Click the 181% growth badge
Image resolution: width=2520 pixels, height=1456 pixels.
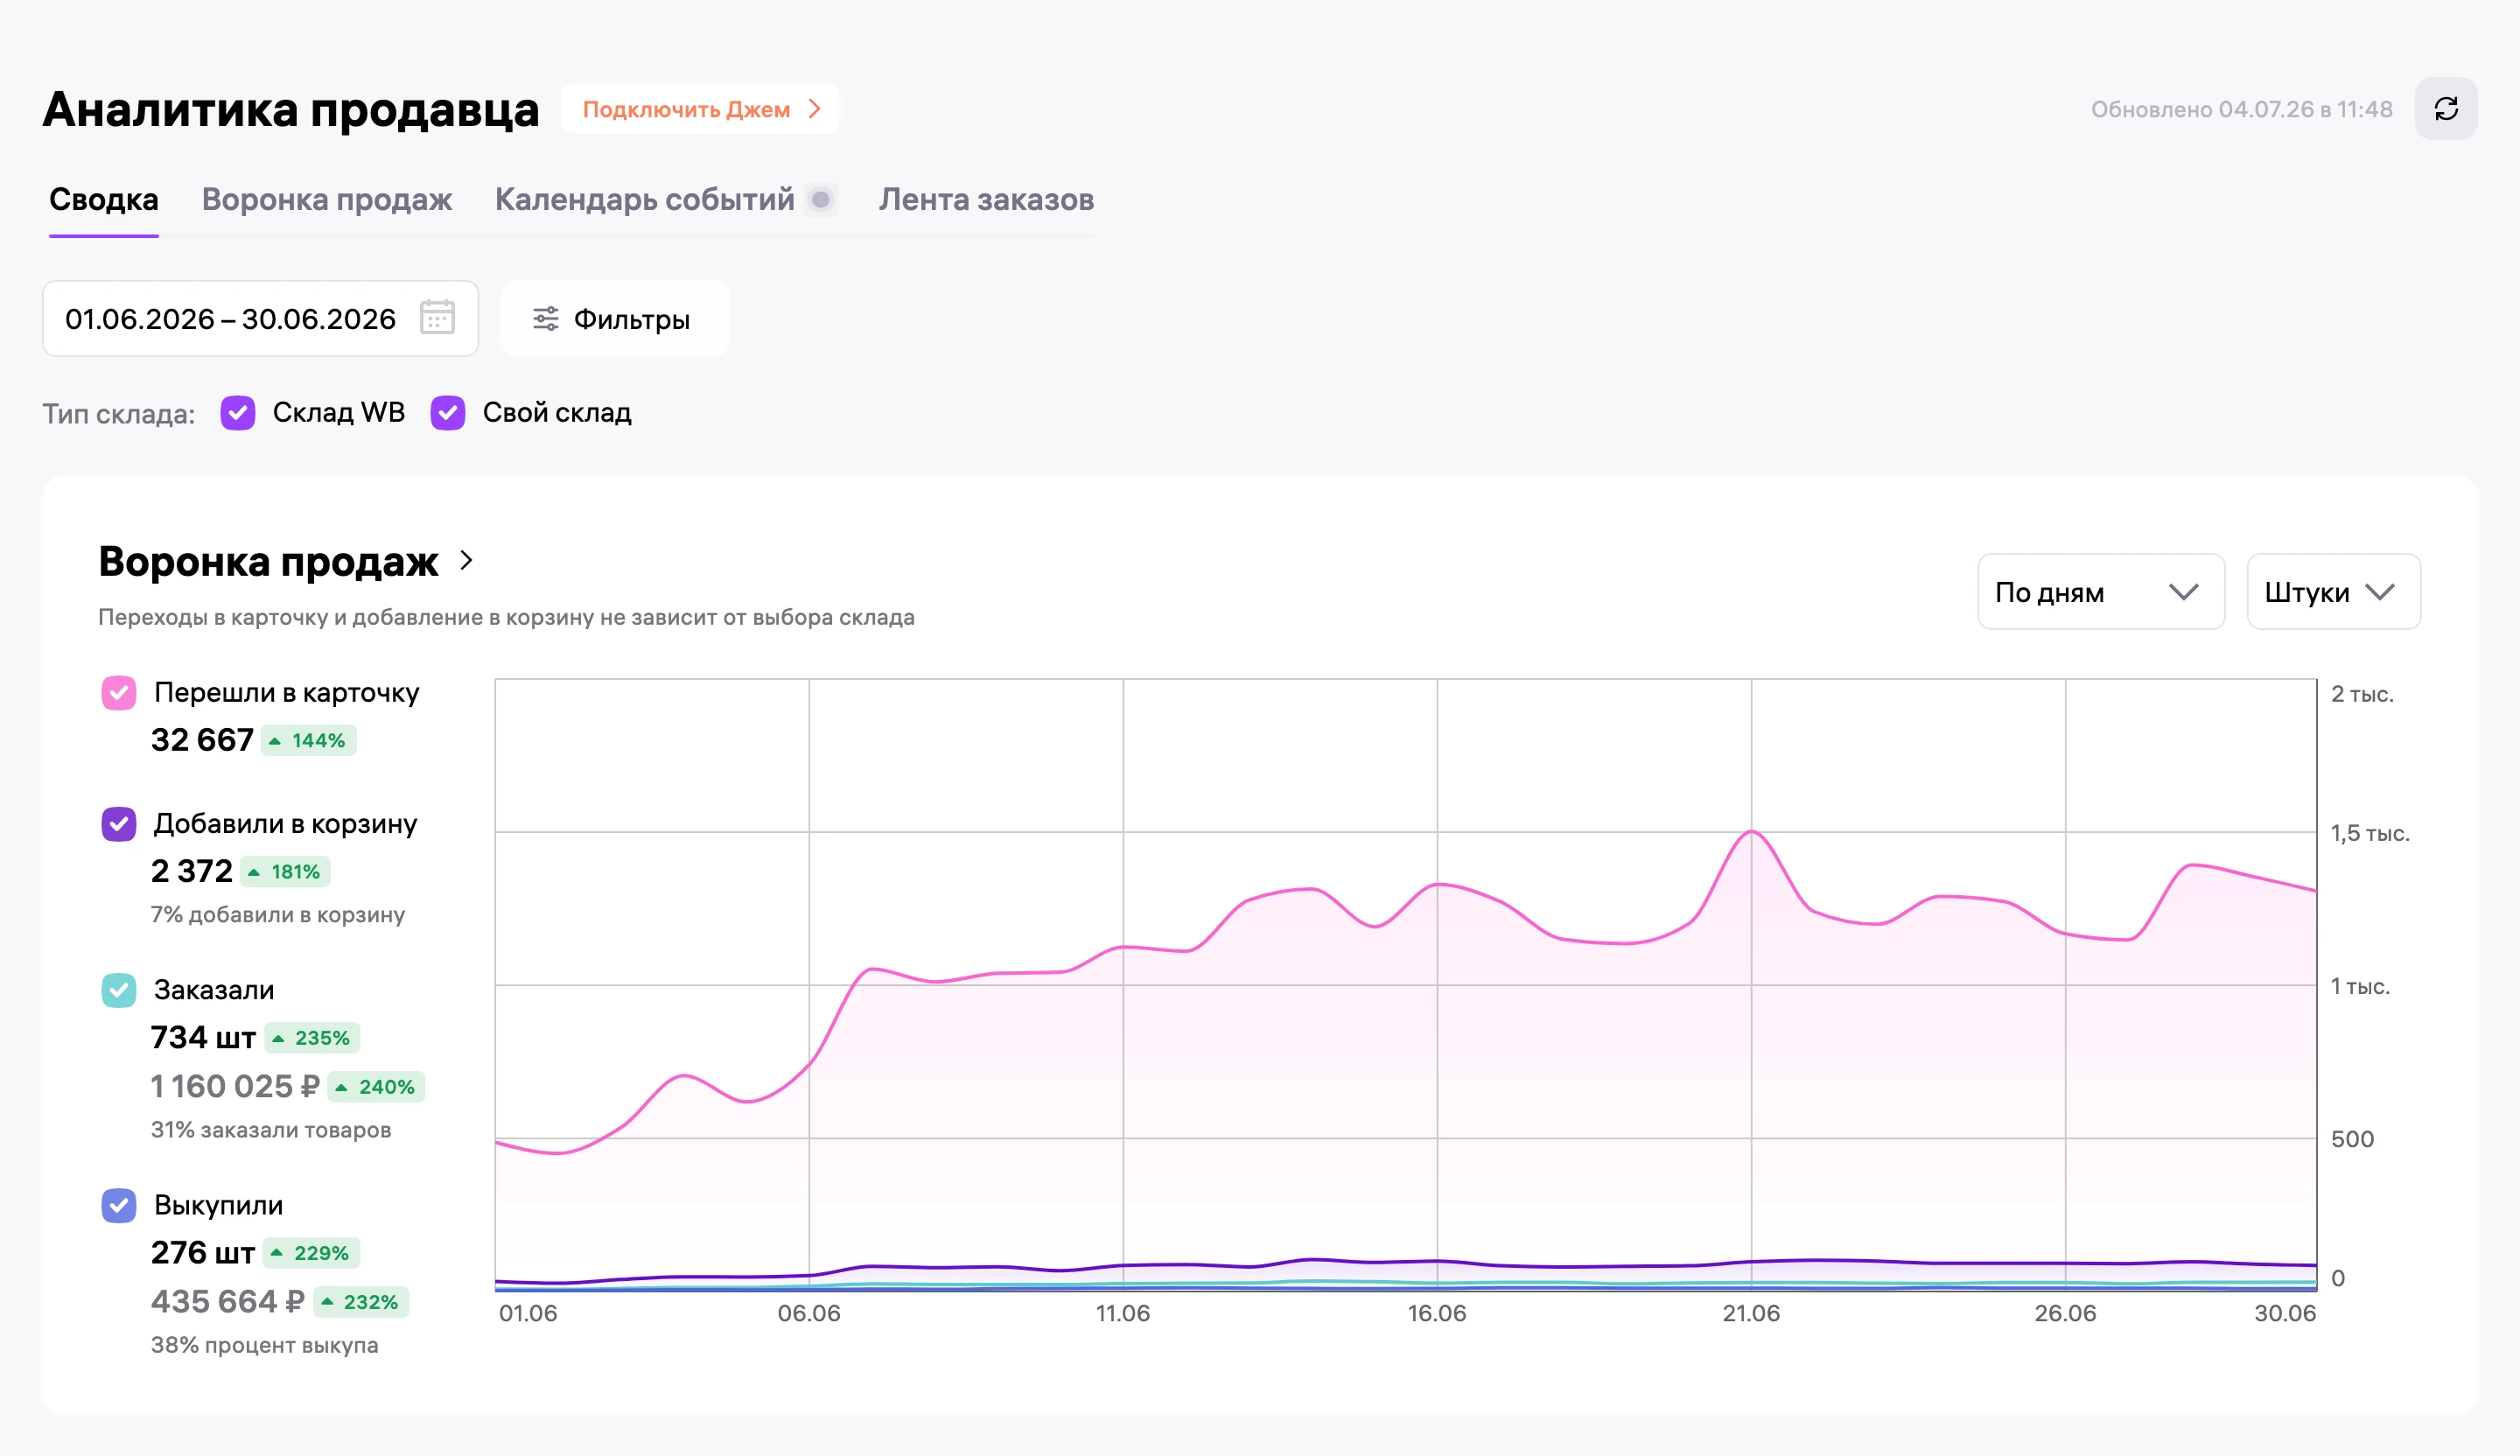pos(286,872)
